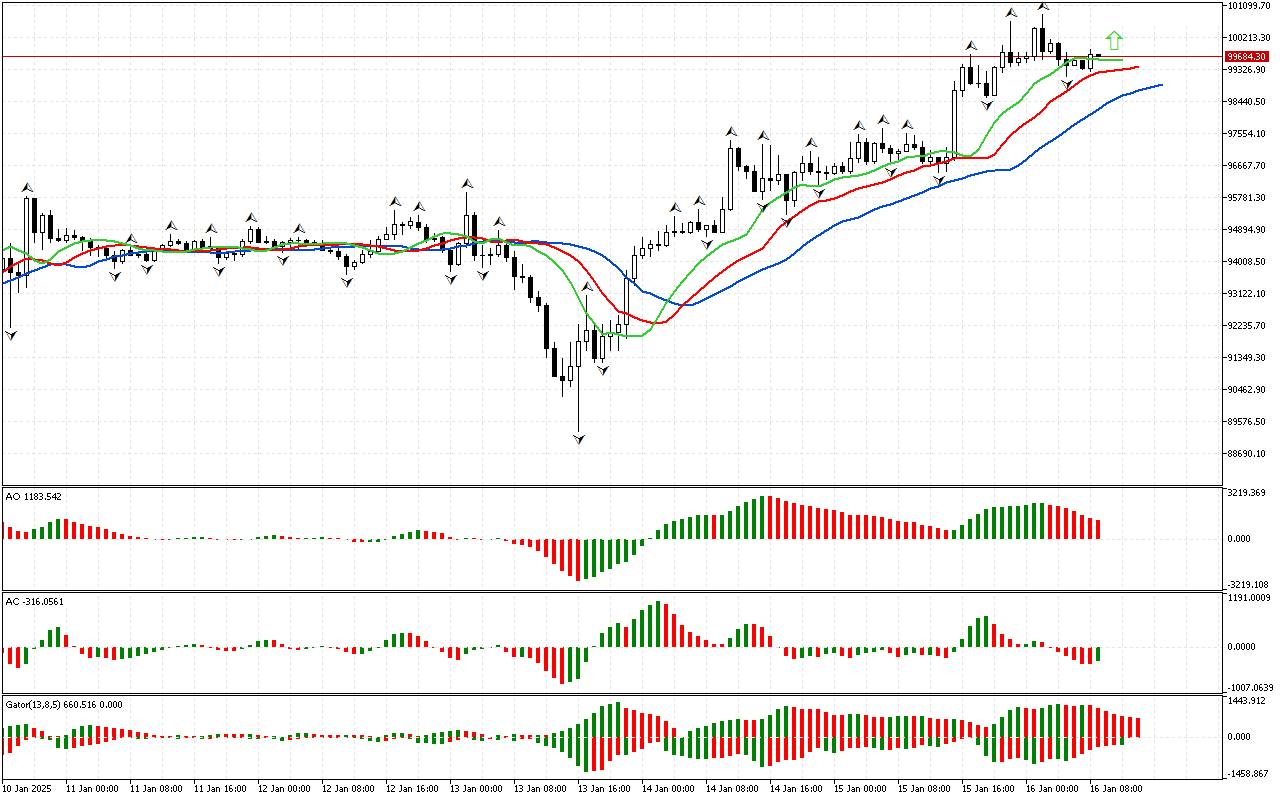This screenshot has width=1280, height=800.
Task: Click AC scale value -1007.0639
Action: pos(1250,688)
